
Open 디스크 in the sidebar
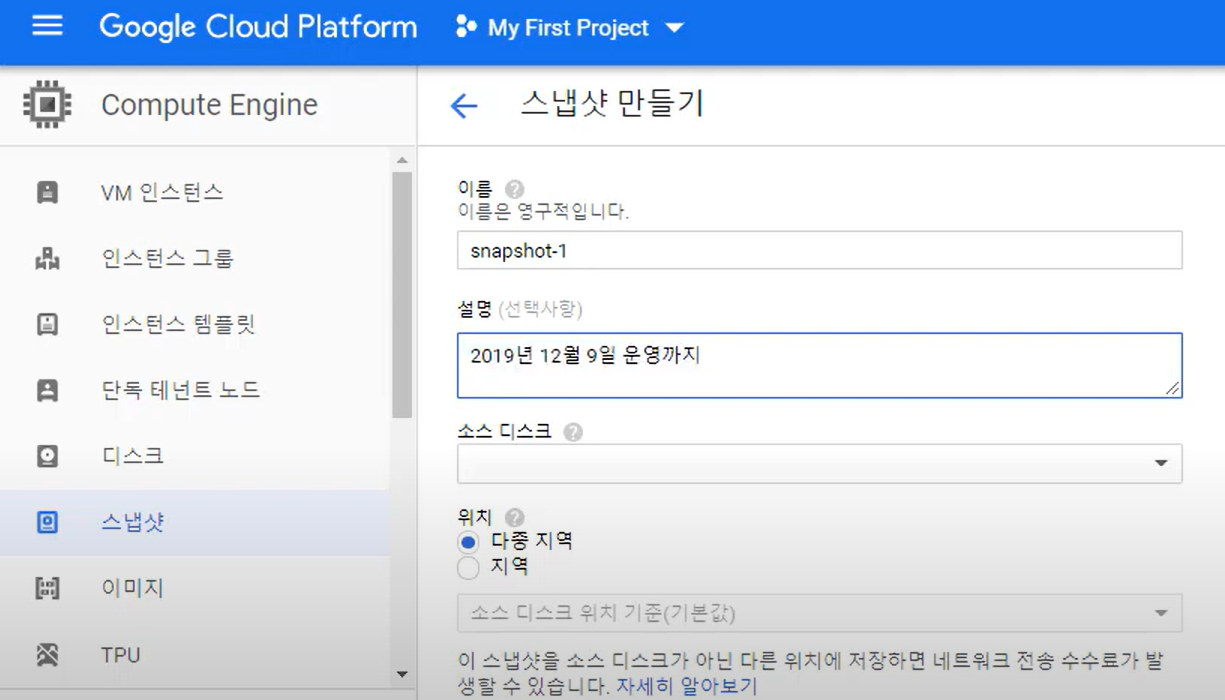point(195,456)
